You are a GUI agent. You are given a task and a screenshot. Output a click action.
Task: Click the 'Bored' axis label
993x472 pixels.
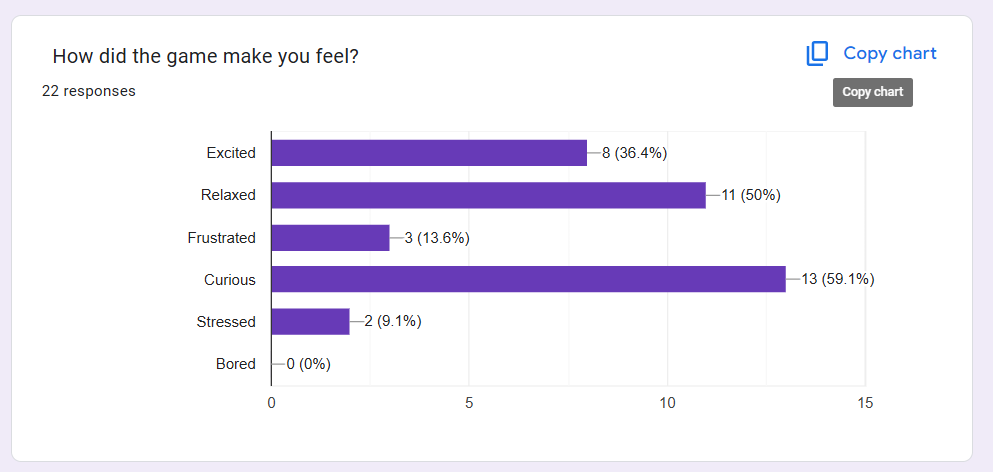pyautogui.click(x=236, y=364)
